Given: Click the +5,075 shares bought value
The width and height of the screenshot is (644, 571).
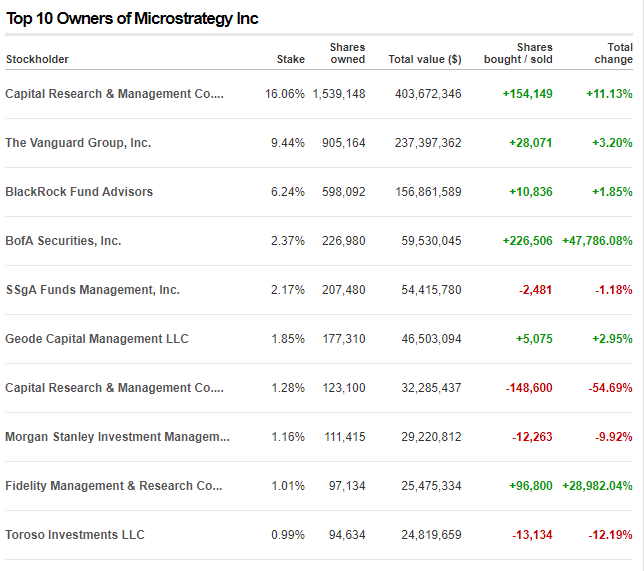Looking at the screenshot, I should 534,339.
